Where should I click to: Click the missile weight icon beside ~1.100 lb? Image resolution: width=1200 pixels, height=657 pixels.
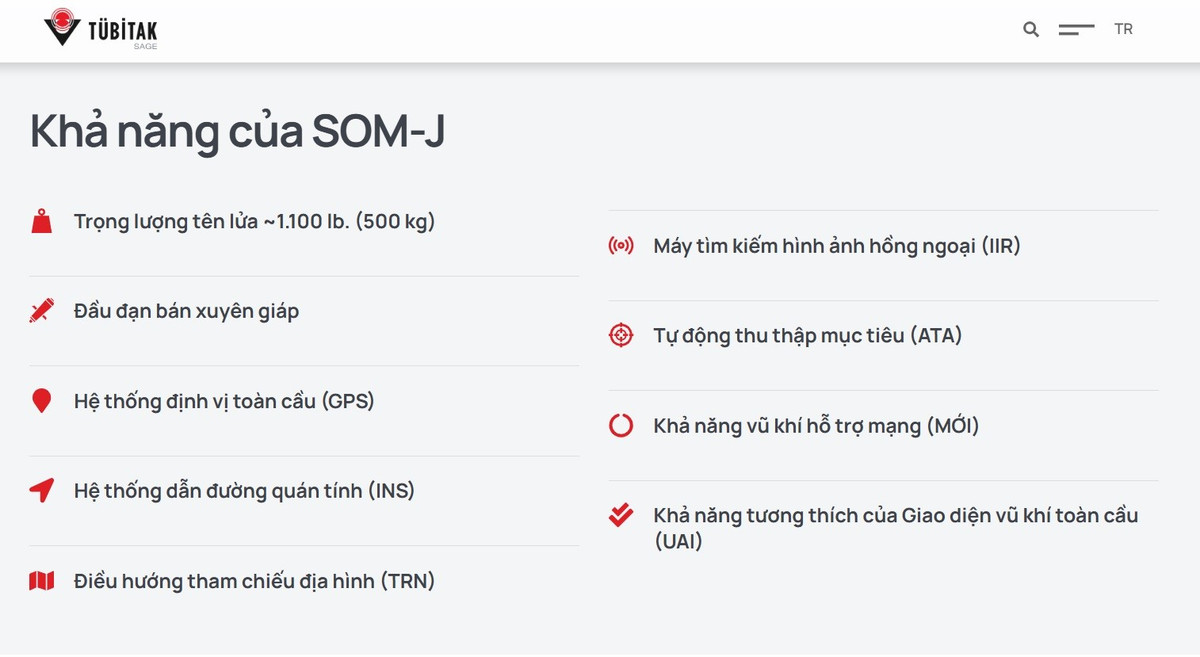41,221
